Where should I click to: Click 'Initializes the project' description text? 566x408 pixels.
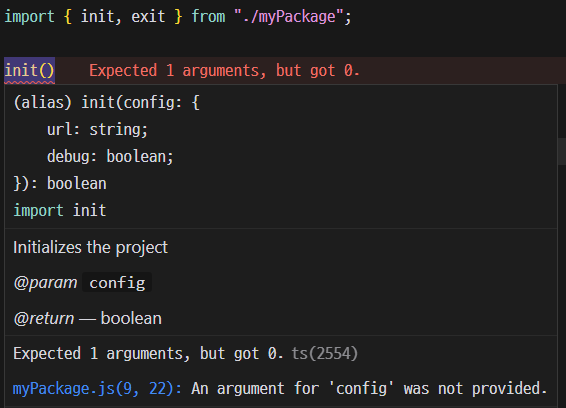tap(91, 248)
